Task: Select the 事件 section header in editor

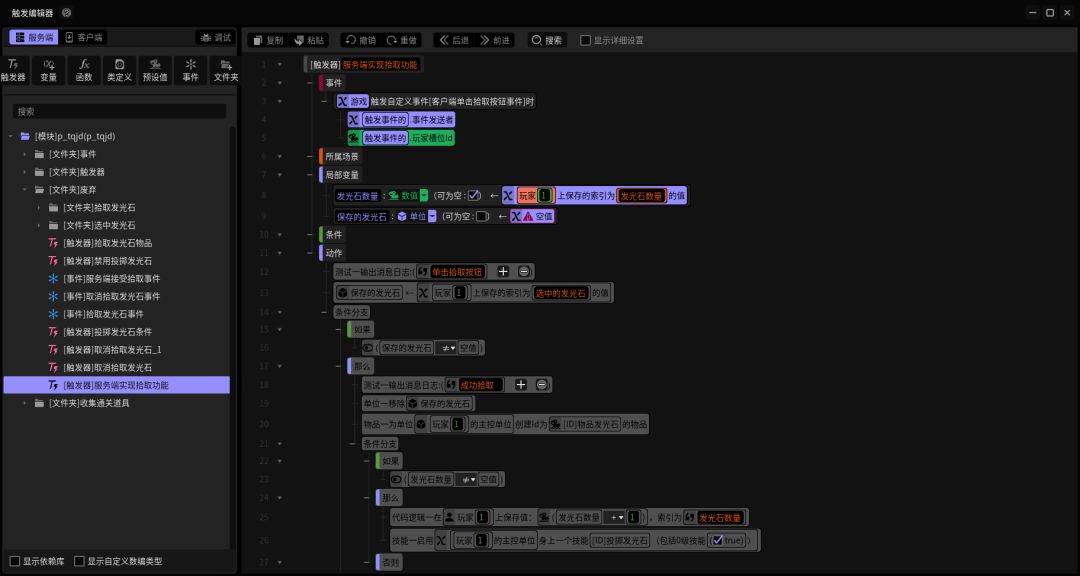Action: pos(333,83)
